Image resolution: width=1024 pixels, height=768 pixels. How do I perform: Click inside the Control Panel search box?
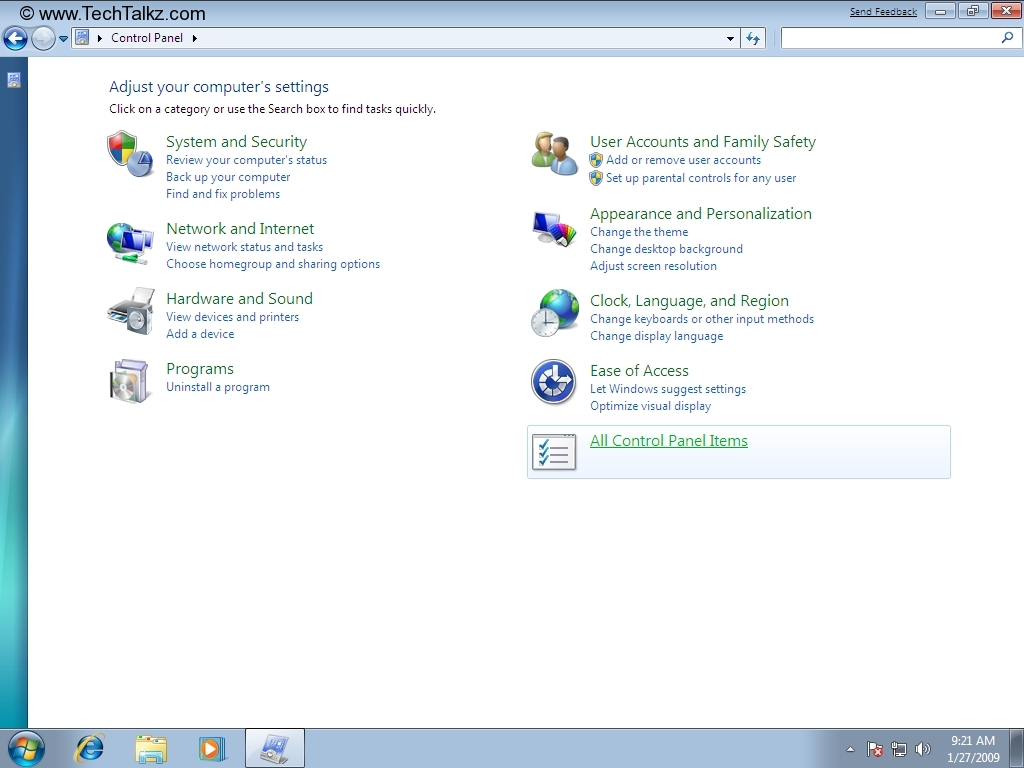coord(890,38)
